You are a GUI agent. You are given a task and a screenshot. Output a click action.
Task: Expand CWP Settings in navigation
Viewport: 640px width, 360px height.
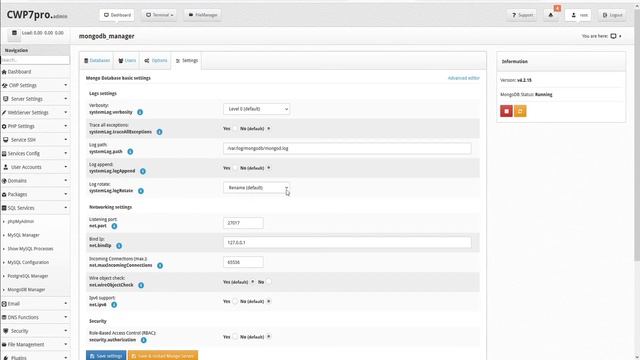35,85
